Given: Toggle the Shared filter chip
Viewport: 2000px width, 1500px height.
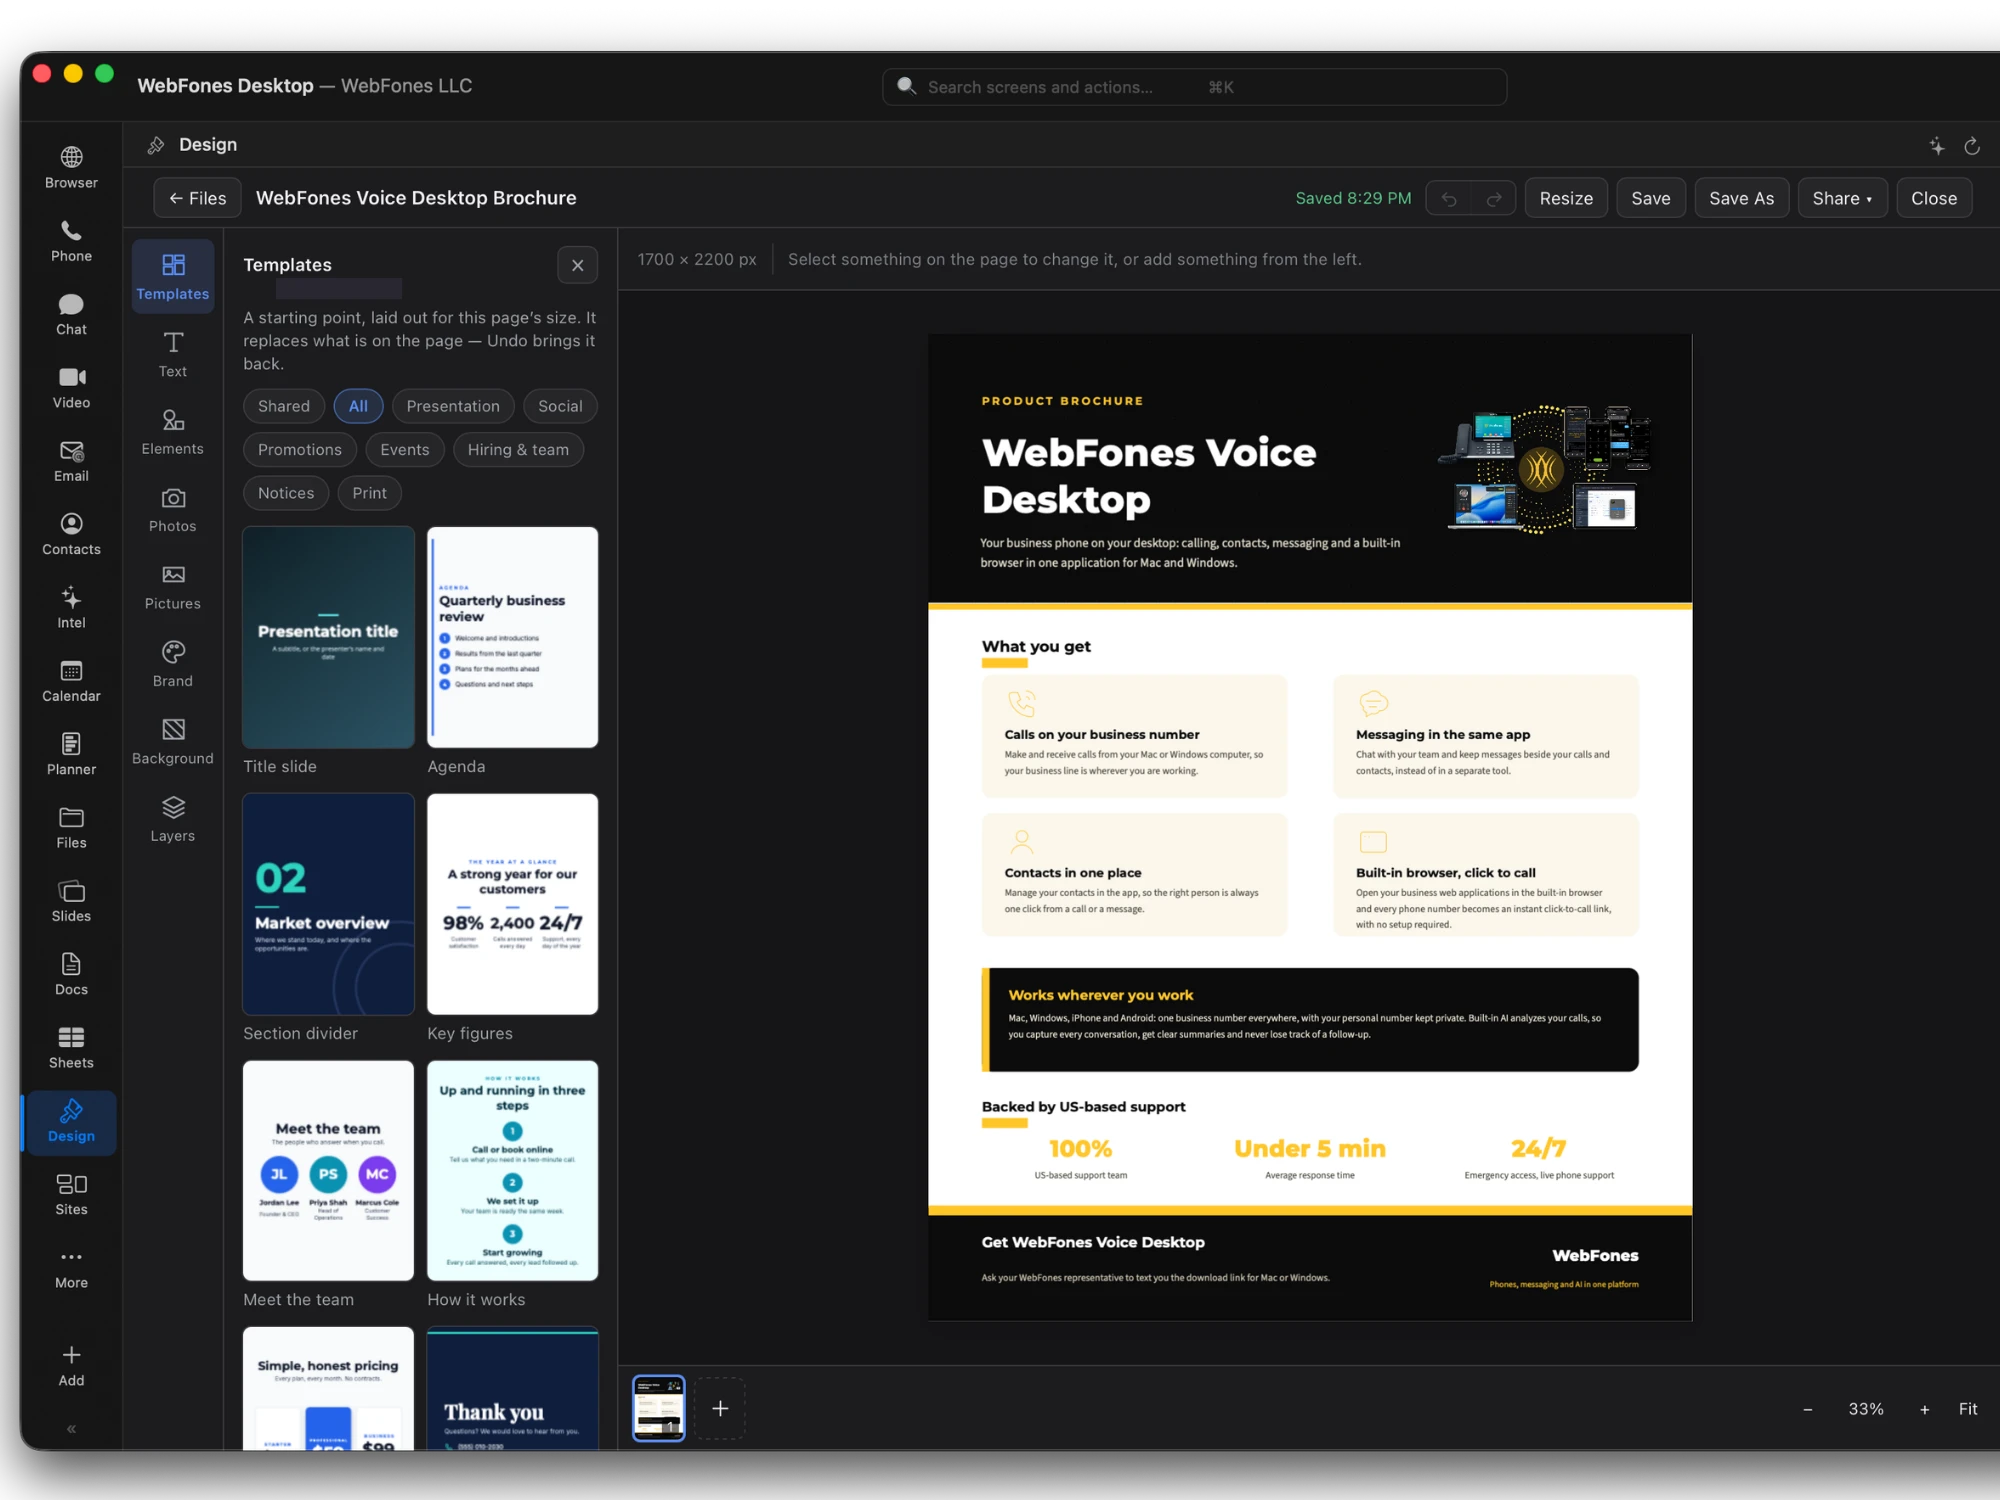Looking at the screenshot, I should click(x=284, y=406).
